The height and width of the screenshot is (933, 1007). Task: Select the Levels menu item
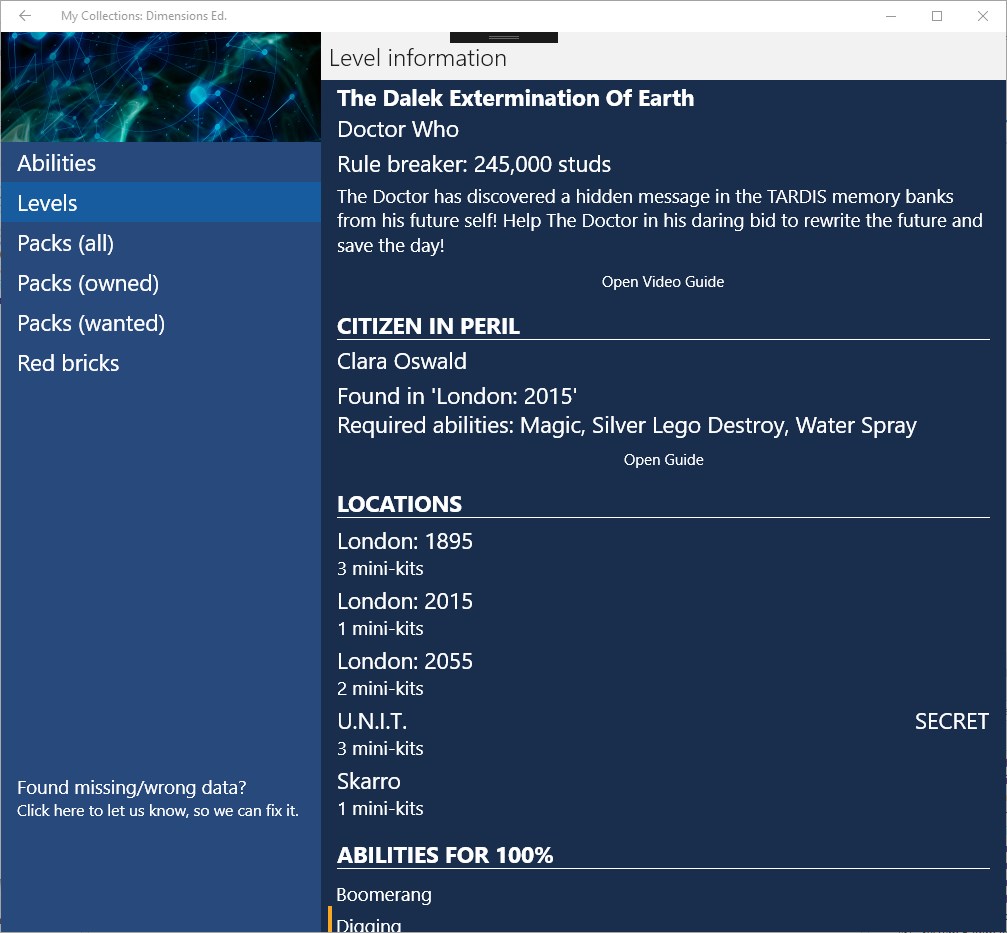pyautogui.click(x=161, y=203)
